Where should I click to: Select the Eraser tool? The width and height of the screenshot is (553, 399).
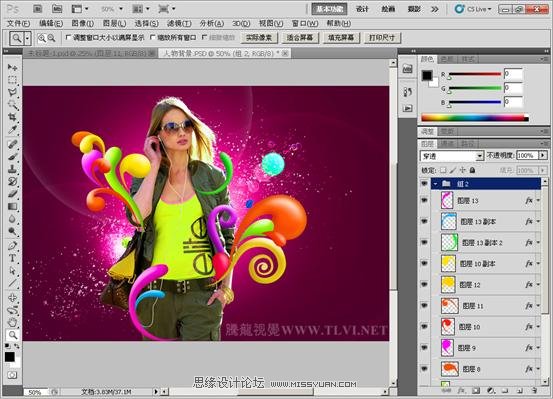pos(12,194)
